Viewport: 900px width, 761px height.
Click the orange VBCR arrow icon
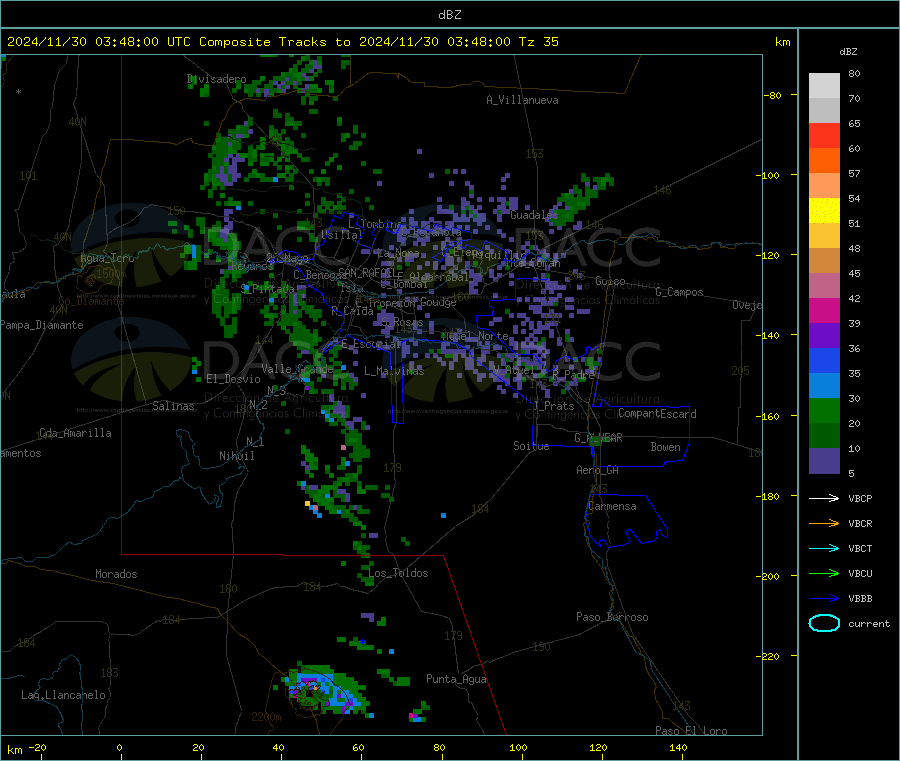click(824, 523)
